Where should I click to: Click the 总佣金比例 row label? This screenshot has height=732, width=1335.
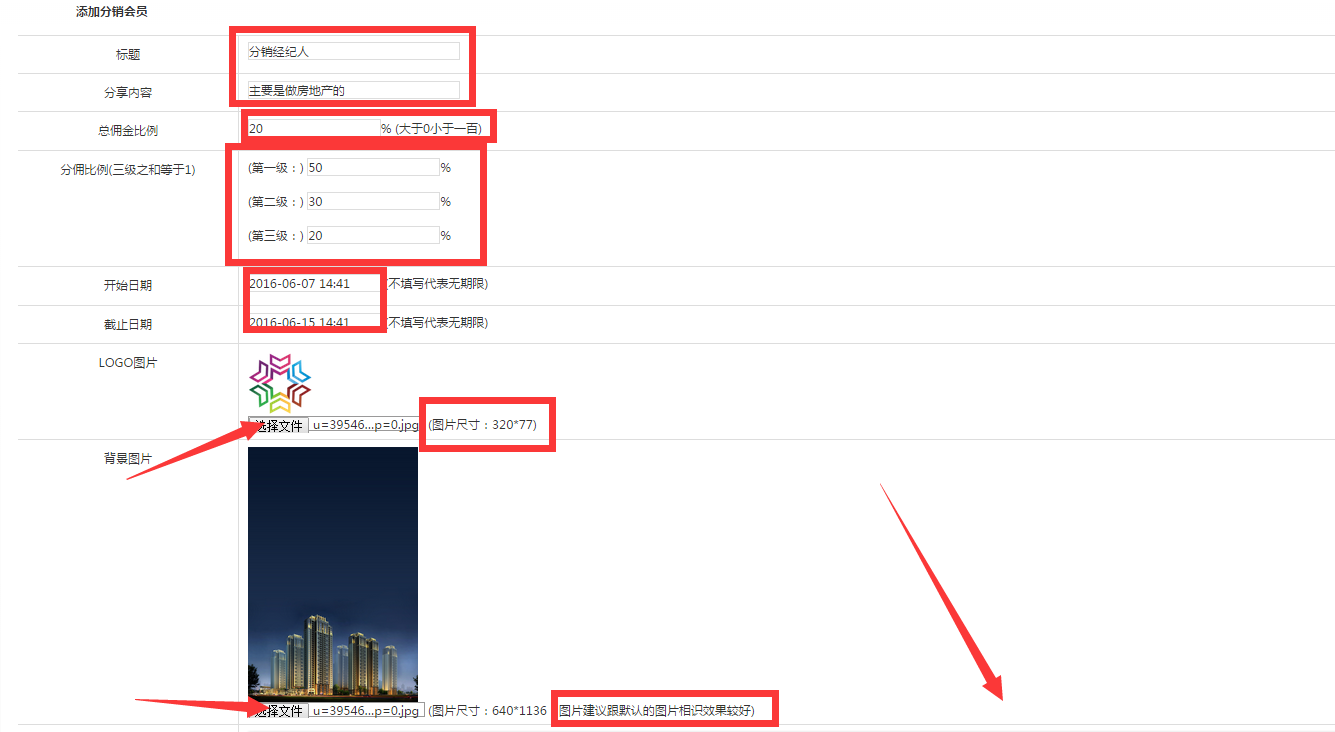pos(128,131)
